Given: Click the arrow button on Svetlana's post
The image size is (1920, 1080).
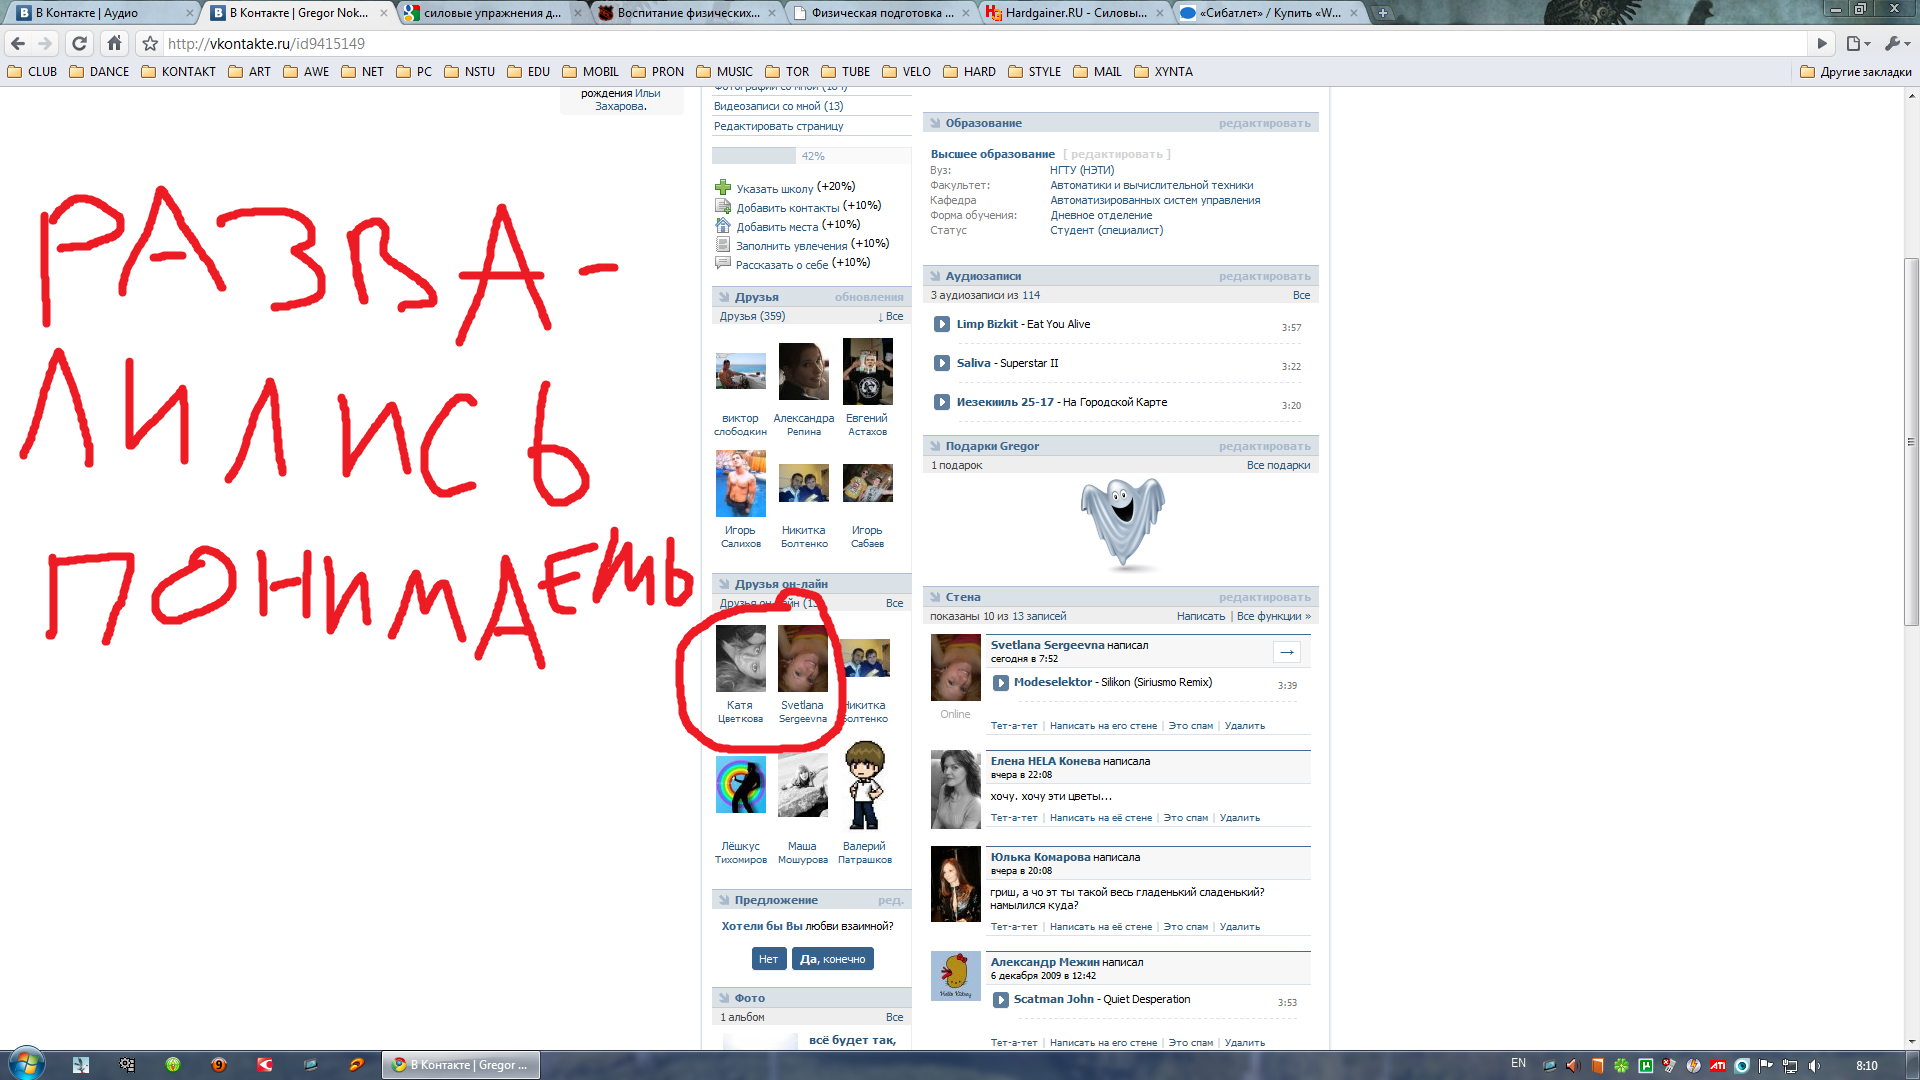Looking at the screenshot, I should coord(1287,652).
